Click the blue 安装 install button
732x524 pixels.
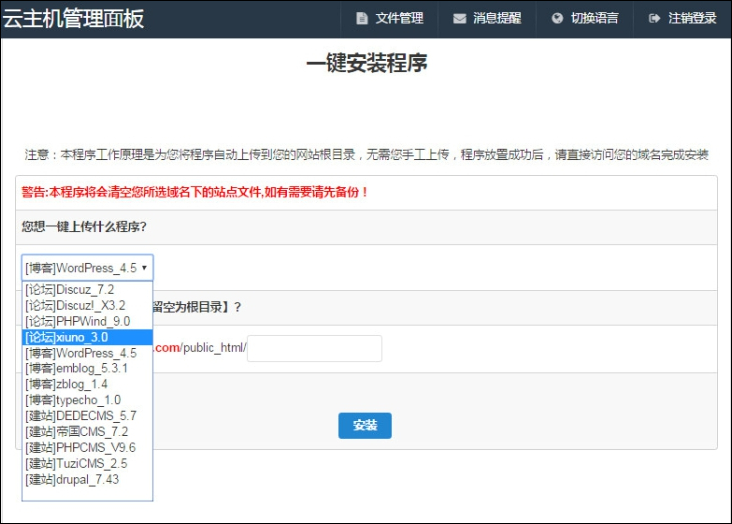pos(365,425)
